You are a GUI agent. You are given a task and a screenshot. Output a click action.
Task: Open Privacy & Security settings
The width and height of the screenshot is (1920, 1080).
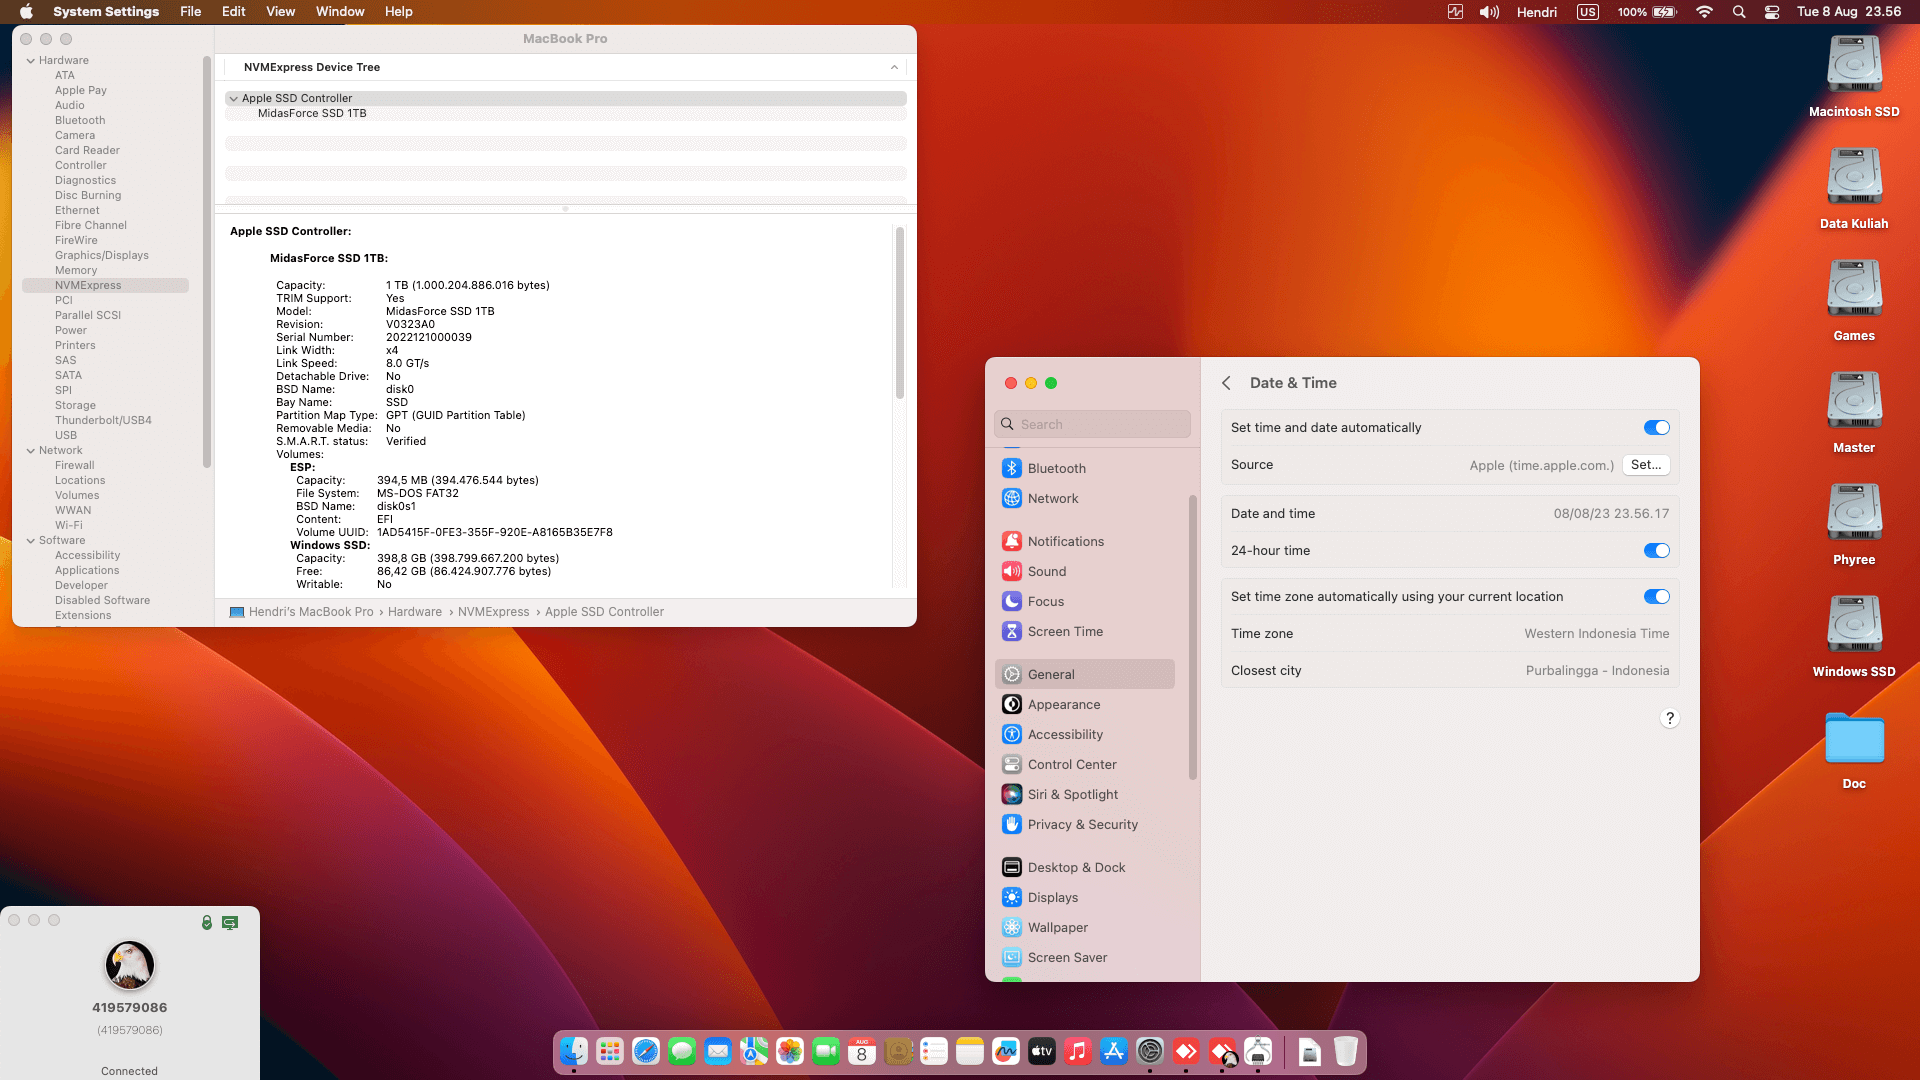coord(1084,824)
